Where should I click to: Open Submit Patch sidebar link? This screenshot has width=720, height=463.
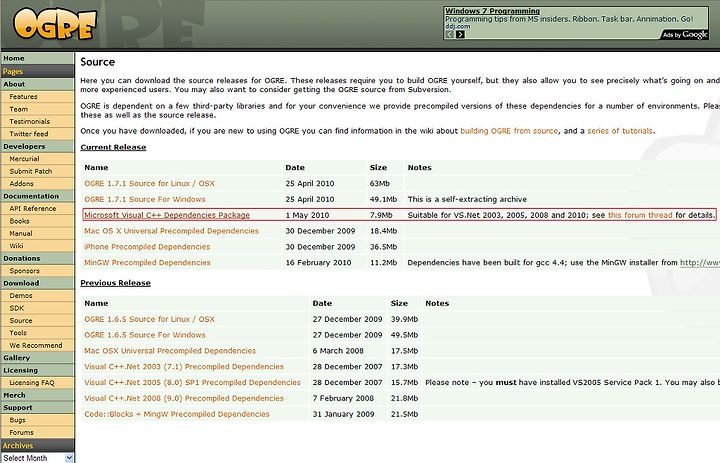coord(31,171)
